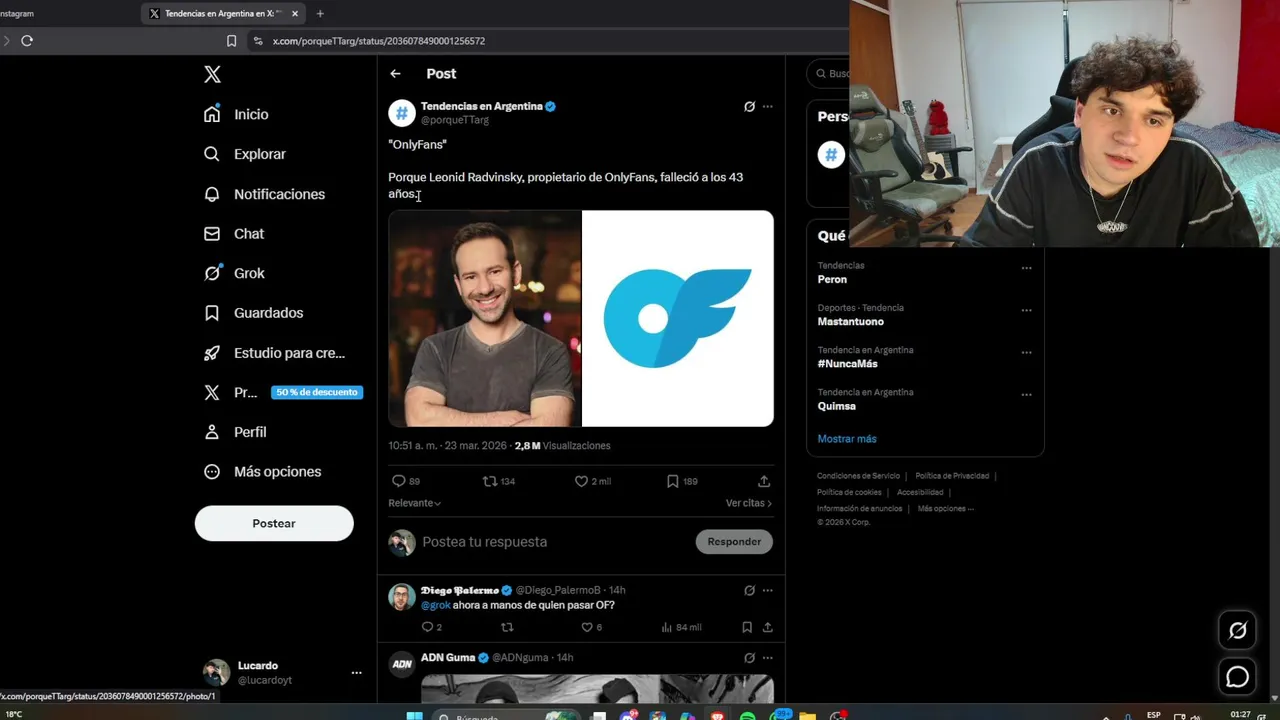Open Tendencias en Argentina profile avatar

[402, 113]
